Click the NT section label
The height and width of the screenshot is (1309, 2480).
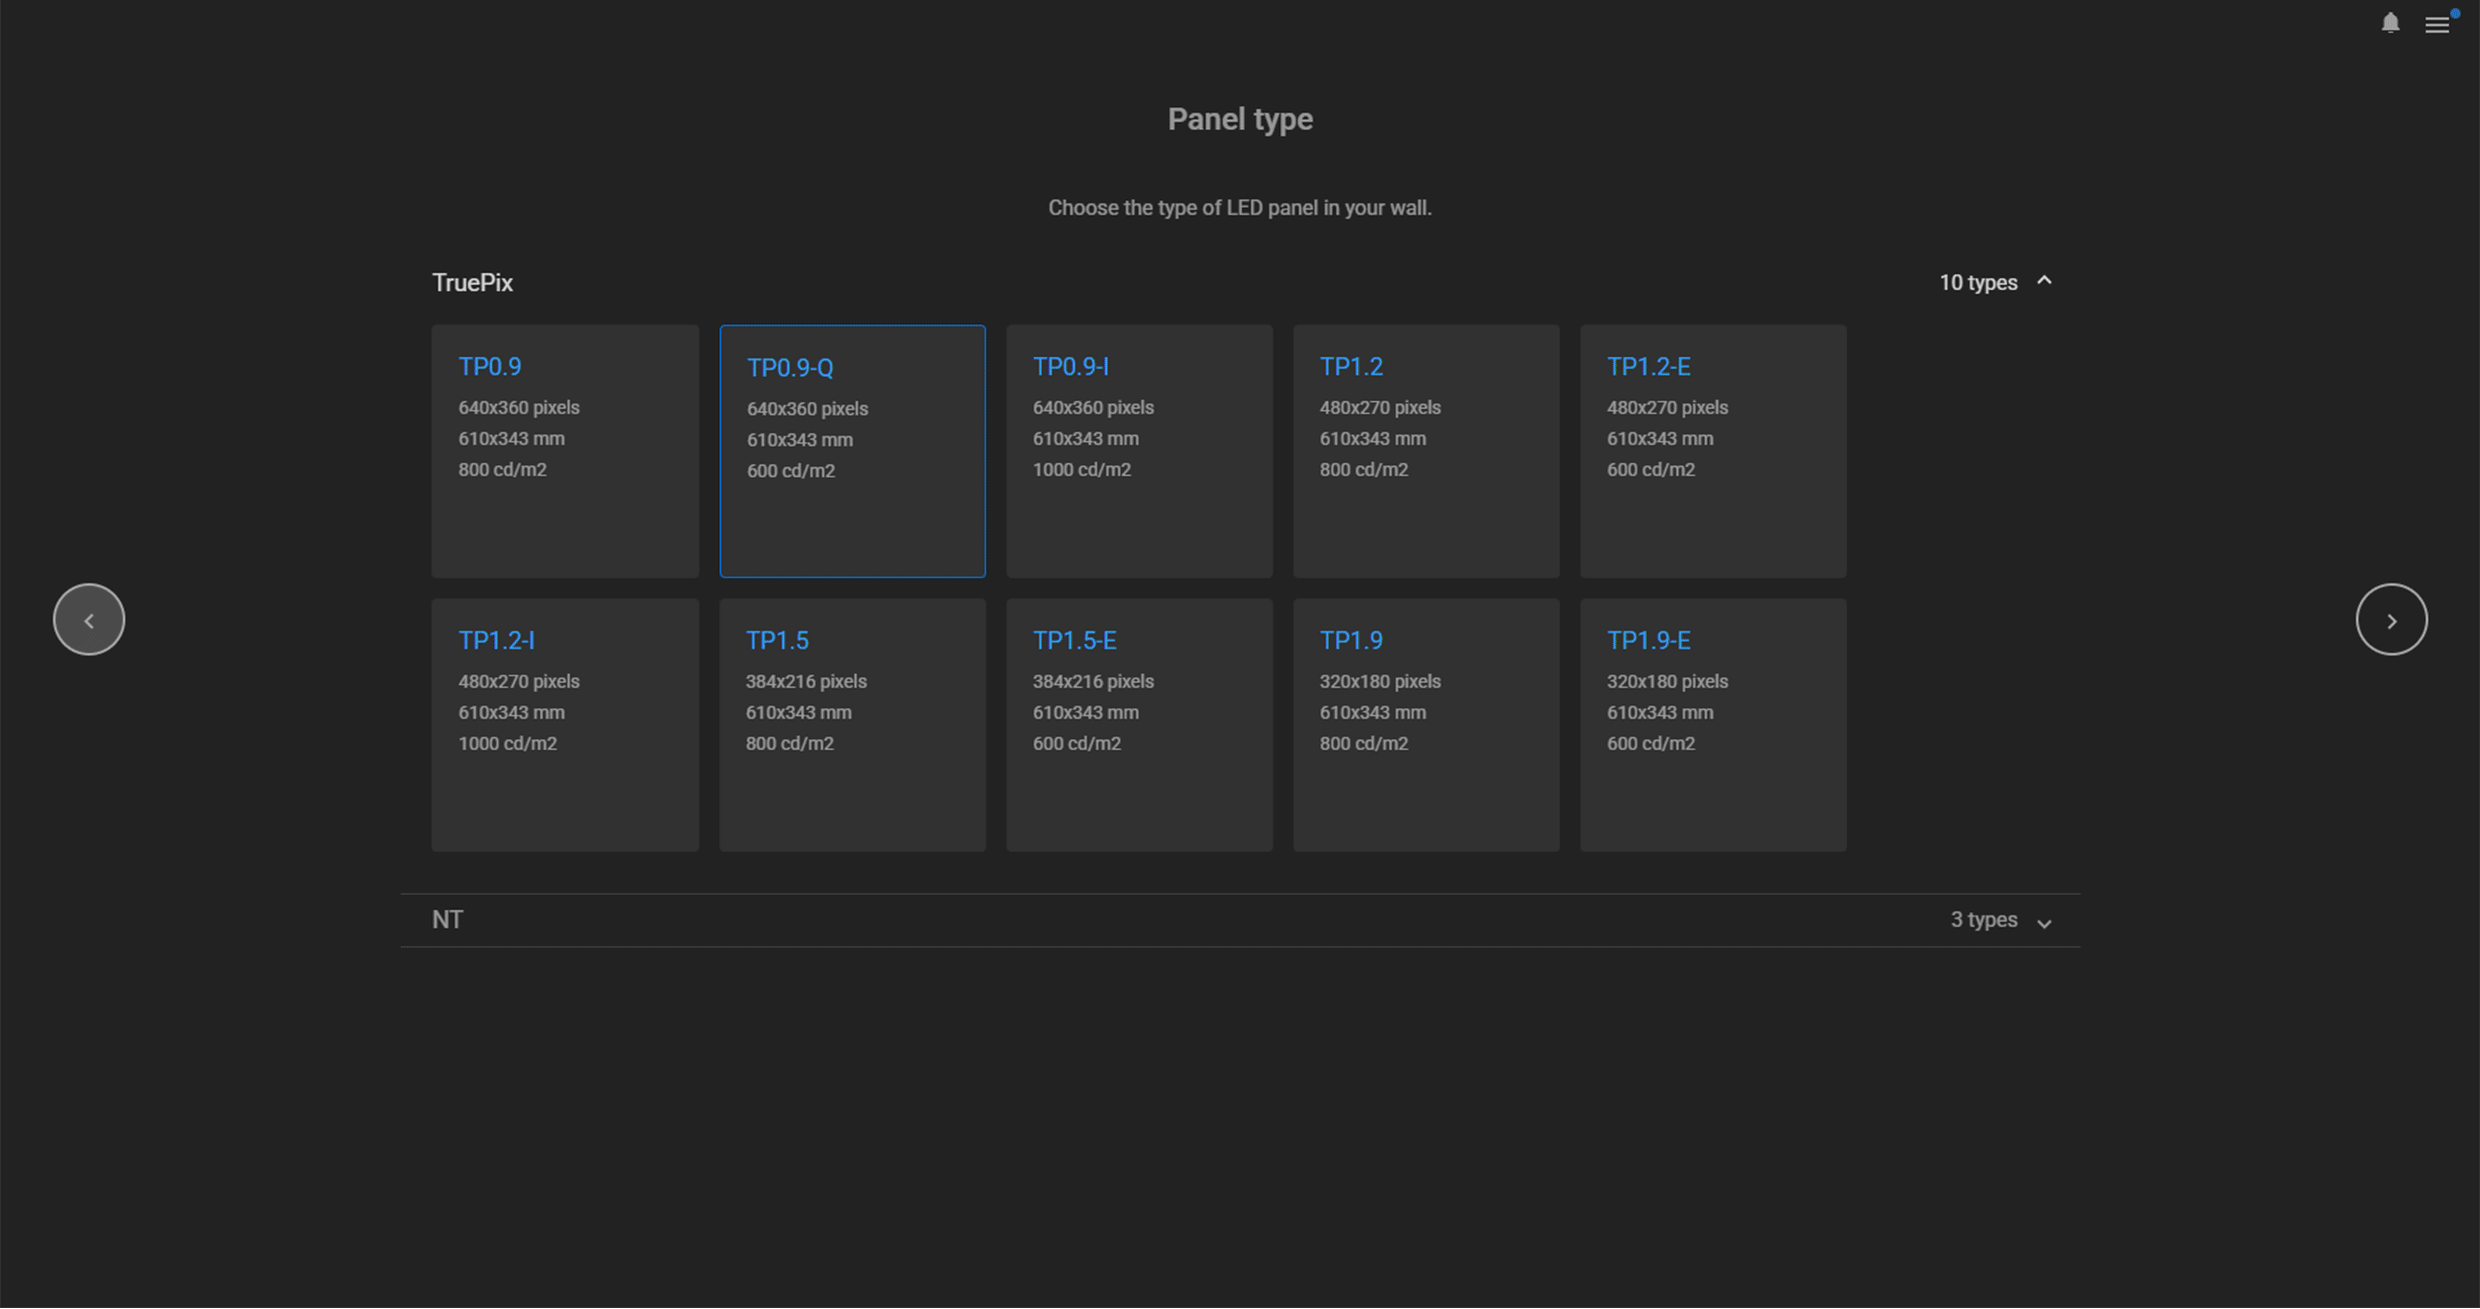[x=447, y=919]
